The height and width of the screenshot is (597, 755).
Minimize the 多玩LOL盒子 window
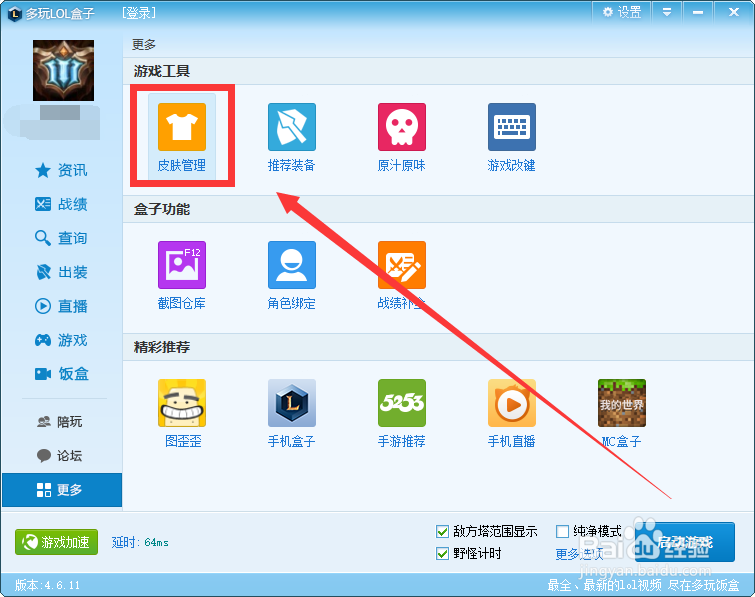(x=698, y=13)
